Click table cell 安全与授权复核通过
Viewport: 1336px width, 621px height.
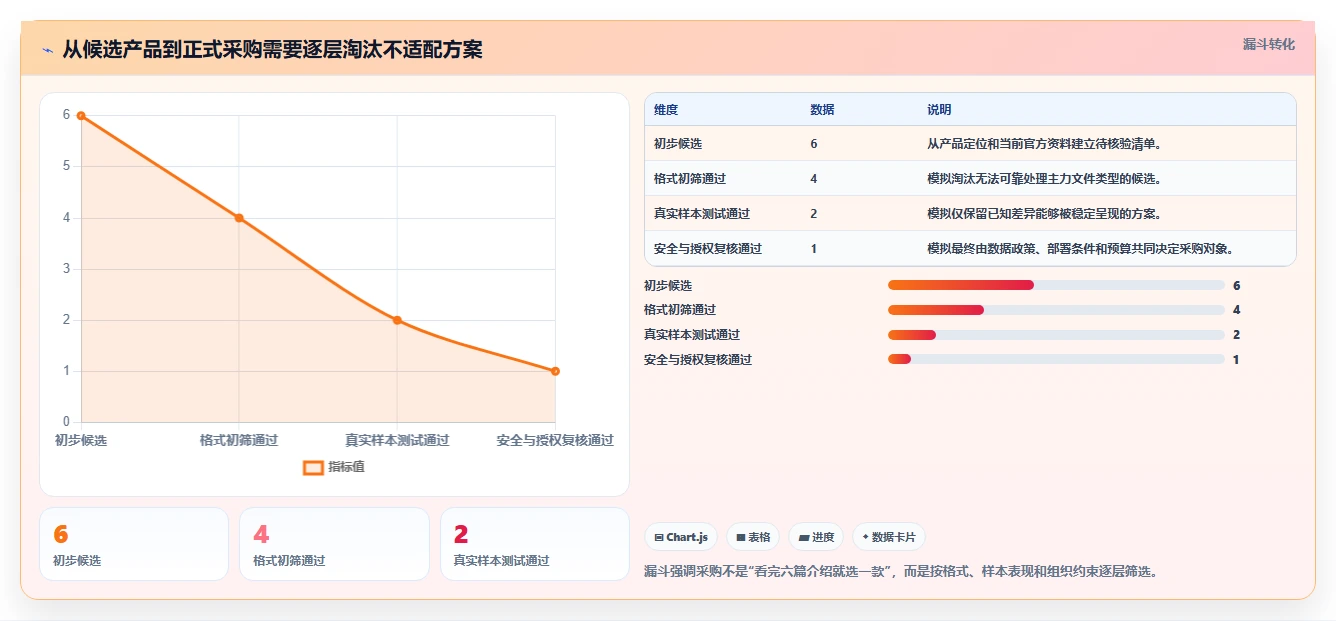point(708,249)
